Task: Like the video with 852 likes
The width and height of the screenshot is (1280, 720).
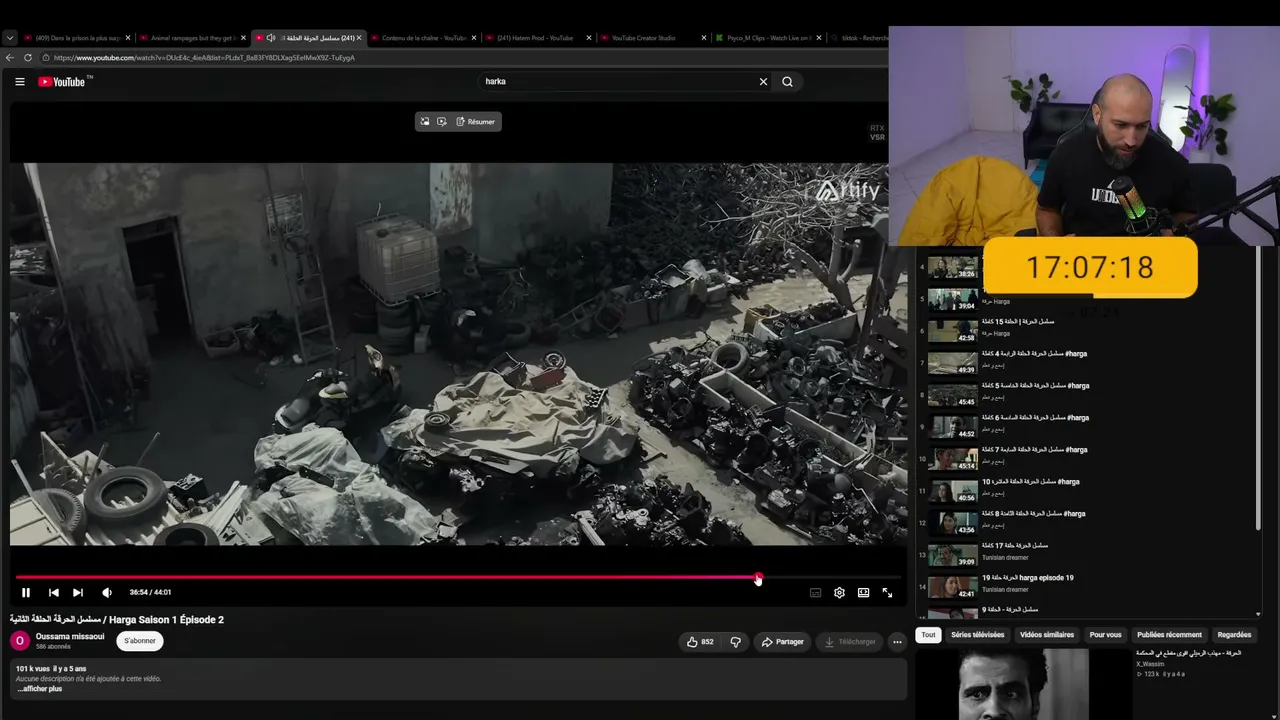Action: [700, 642]
